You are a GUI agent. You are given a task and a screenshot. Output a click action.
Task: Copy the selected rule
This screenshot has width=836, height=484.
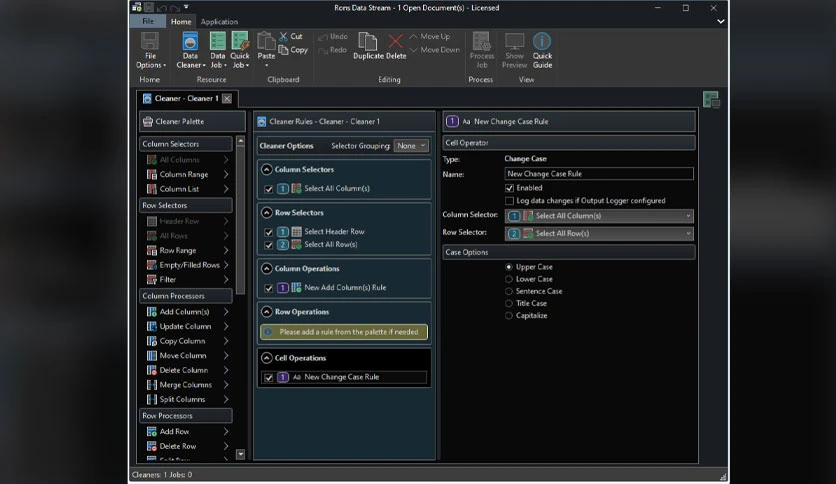pyautogui.click(x=293, y=50)
